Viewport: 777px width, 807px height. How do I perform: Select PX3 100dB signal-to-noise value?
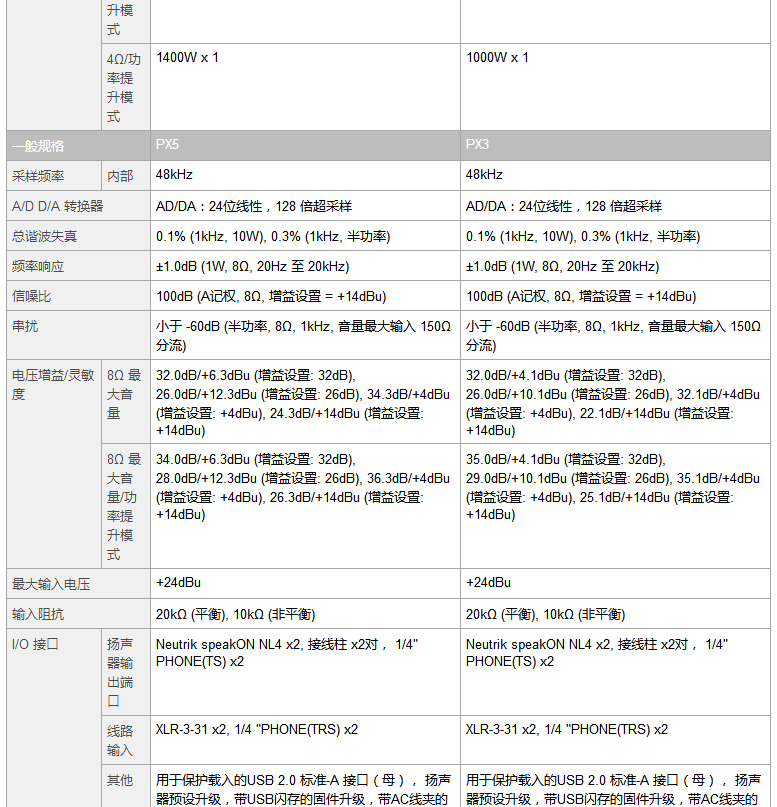(615, 296)
